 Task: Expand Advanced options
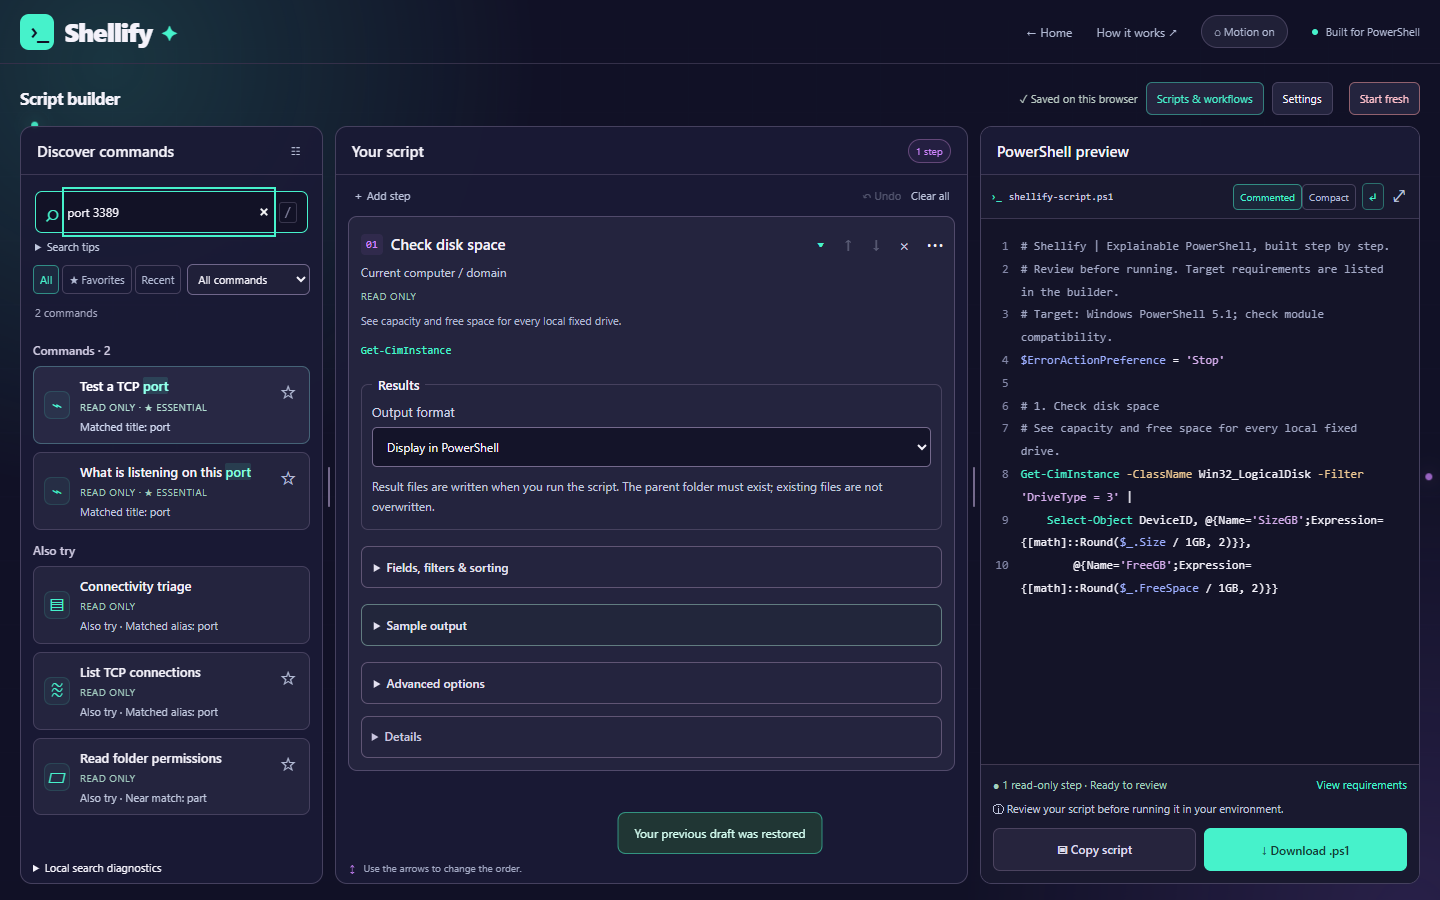[x=651, y=683]
